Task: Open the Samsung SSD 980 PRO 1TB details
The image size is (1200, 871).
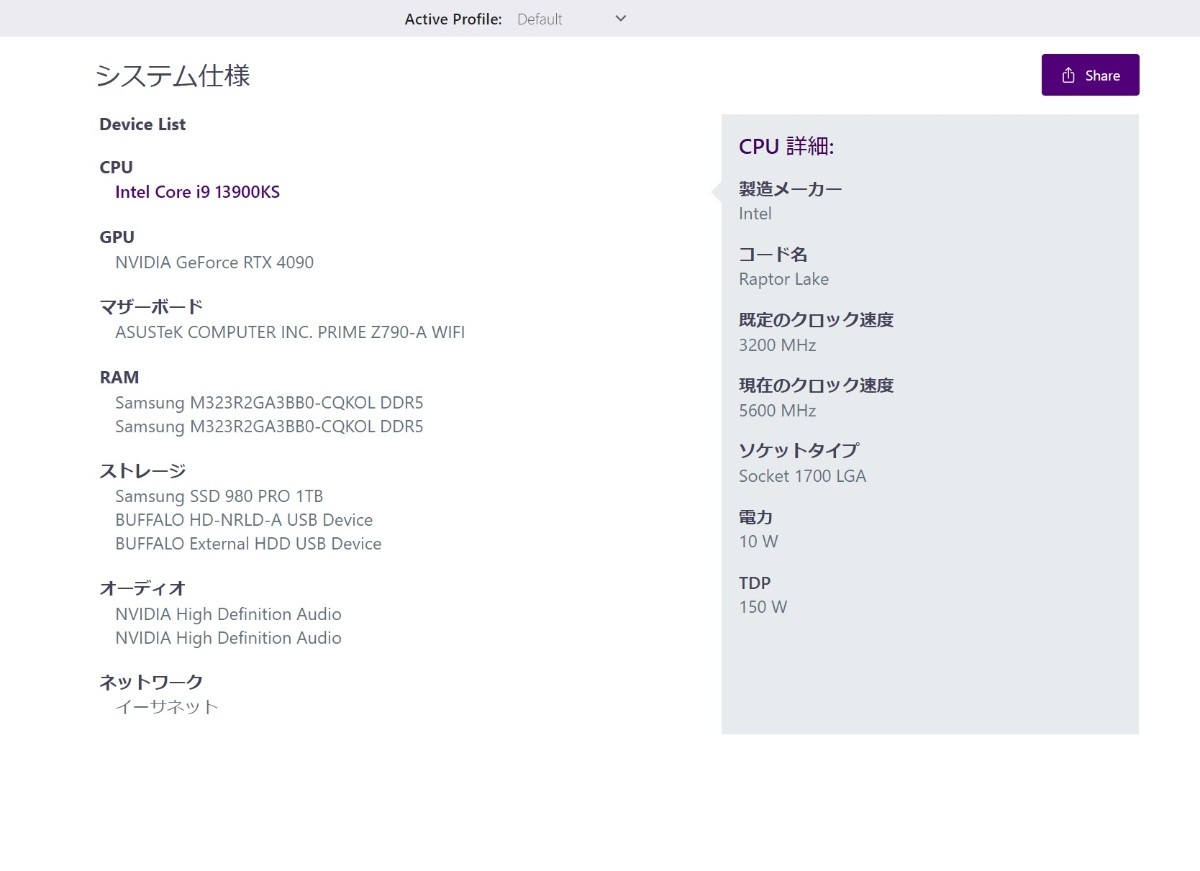Action: click(x=219, y=497)
